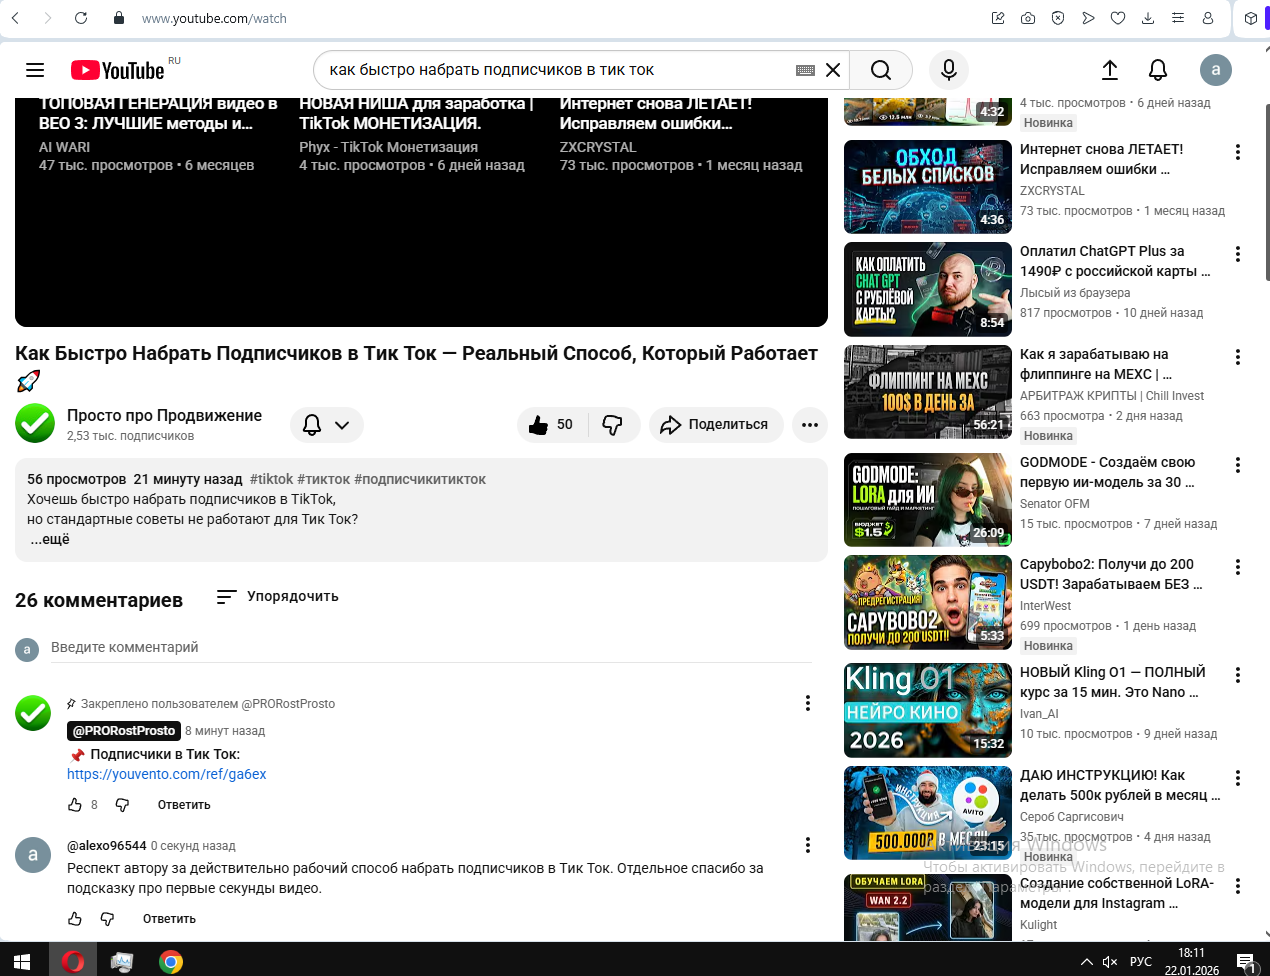The height and width of the screenshot is (976, 1270).
Task: Click the search magnifier button
Action: [880, 70]
